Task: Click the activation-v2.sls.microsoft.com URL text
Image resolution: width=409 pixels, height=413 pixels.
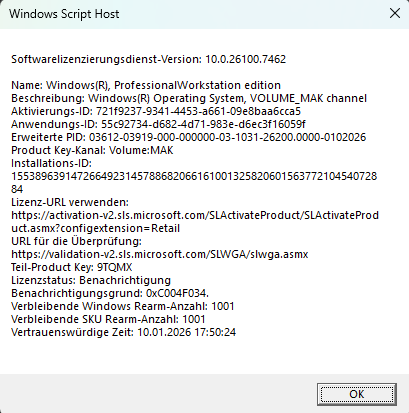Action: pos(195,215)
